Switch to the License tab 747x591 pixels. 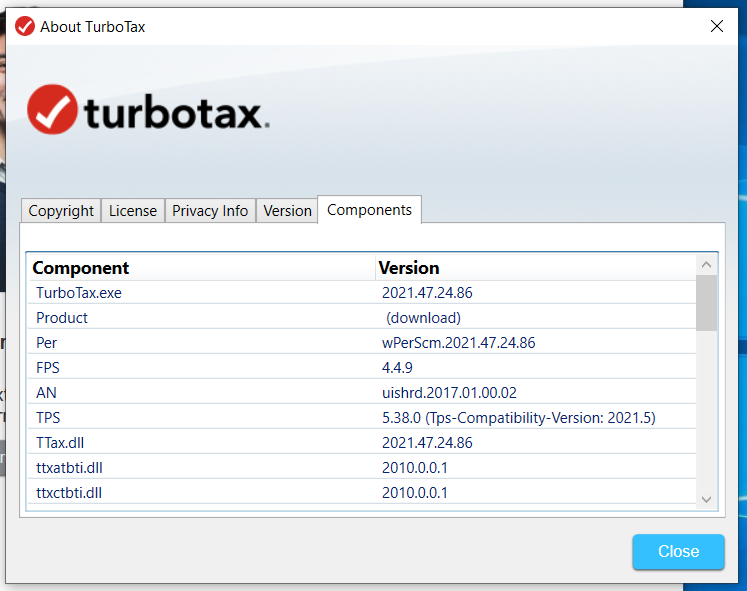click(x=133, y=210)
